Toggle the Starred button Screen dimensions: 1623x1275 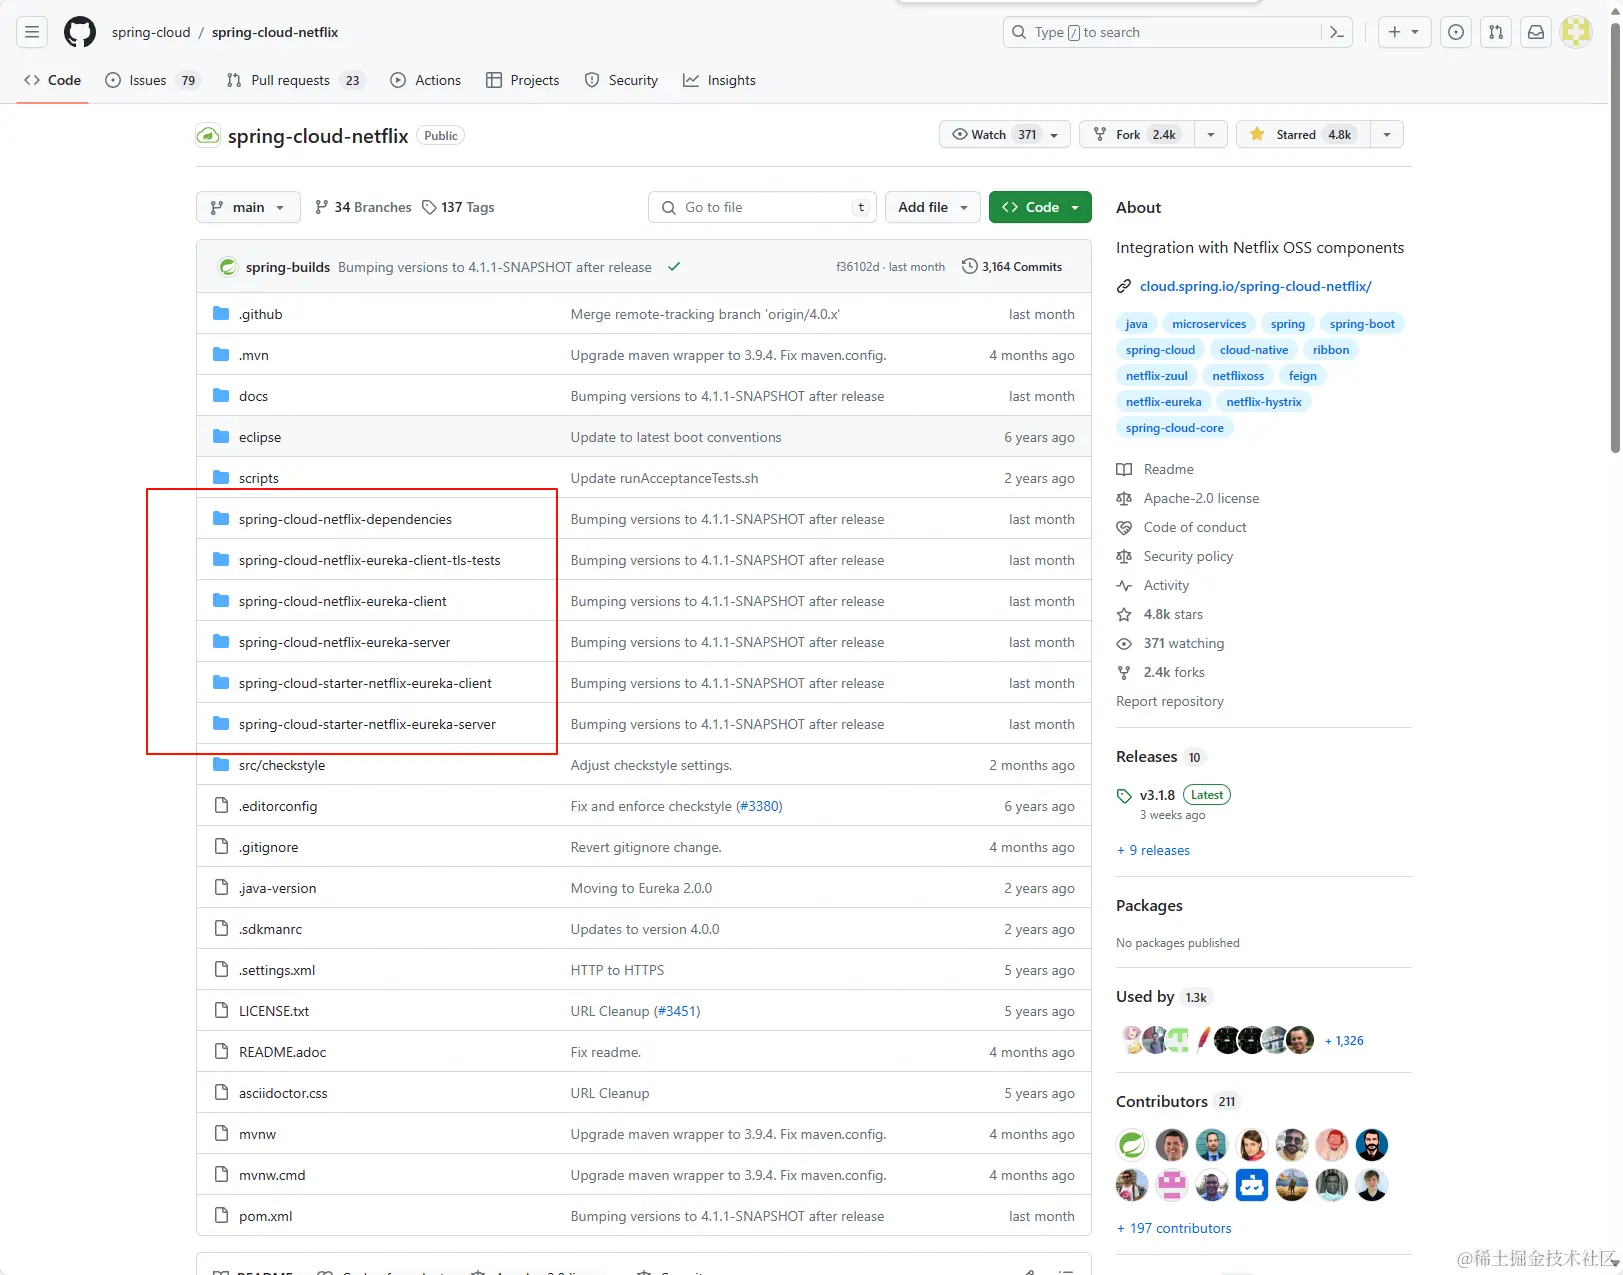[1303, 134]
